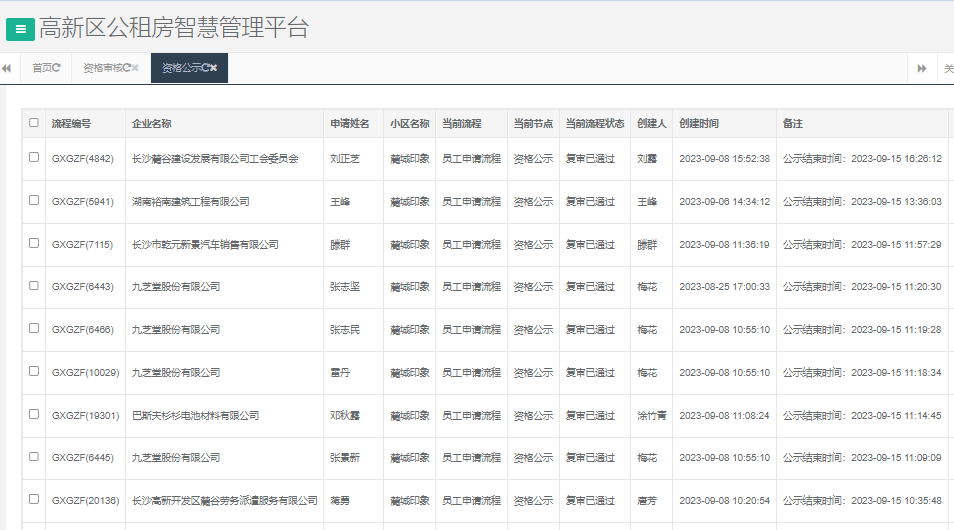Screen dimensions: 954x530
Task: Check the row GXGZF(7115) checkbox
Action: (x=34, y=243)
